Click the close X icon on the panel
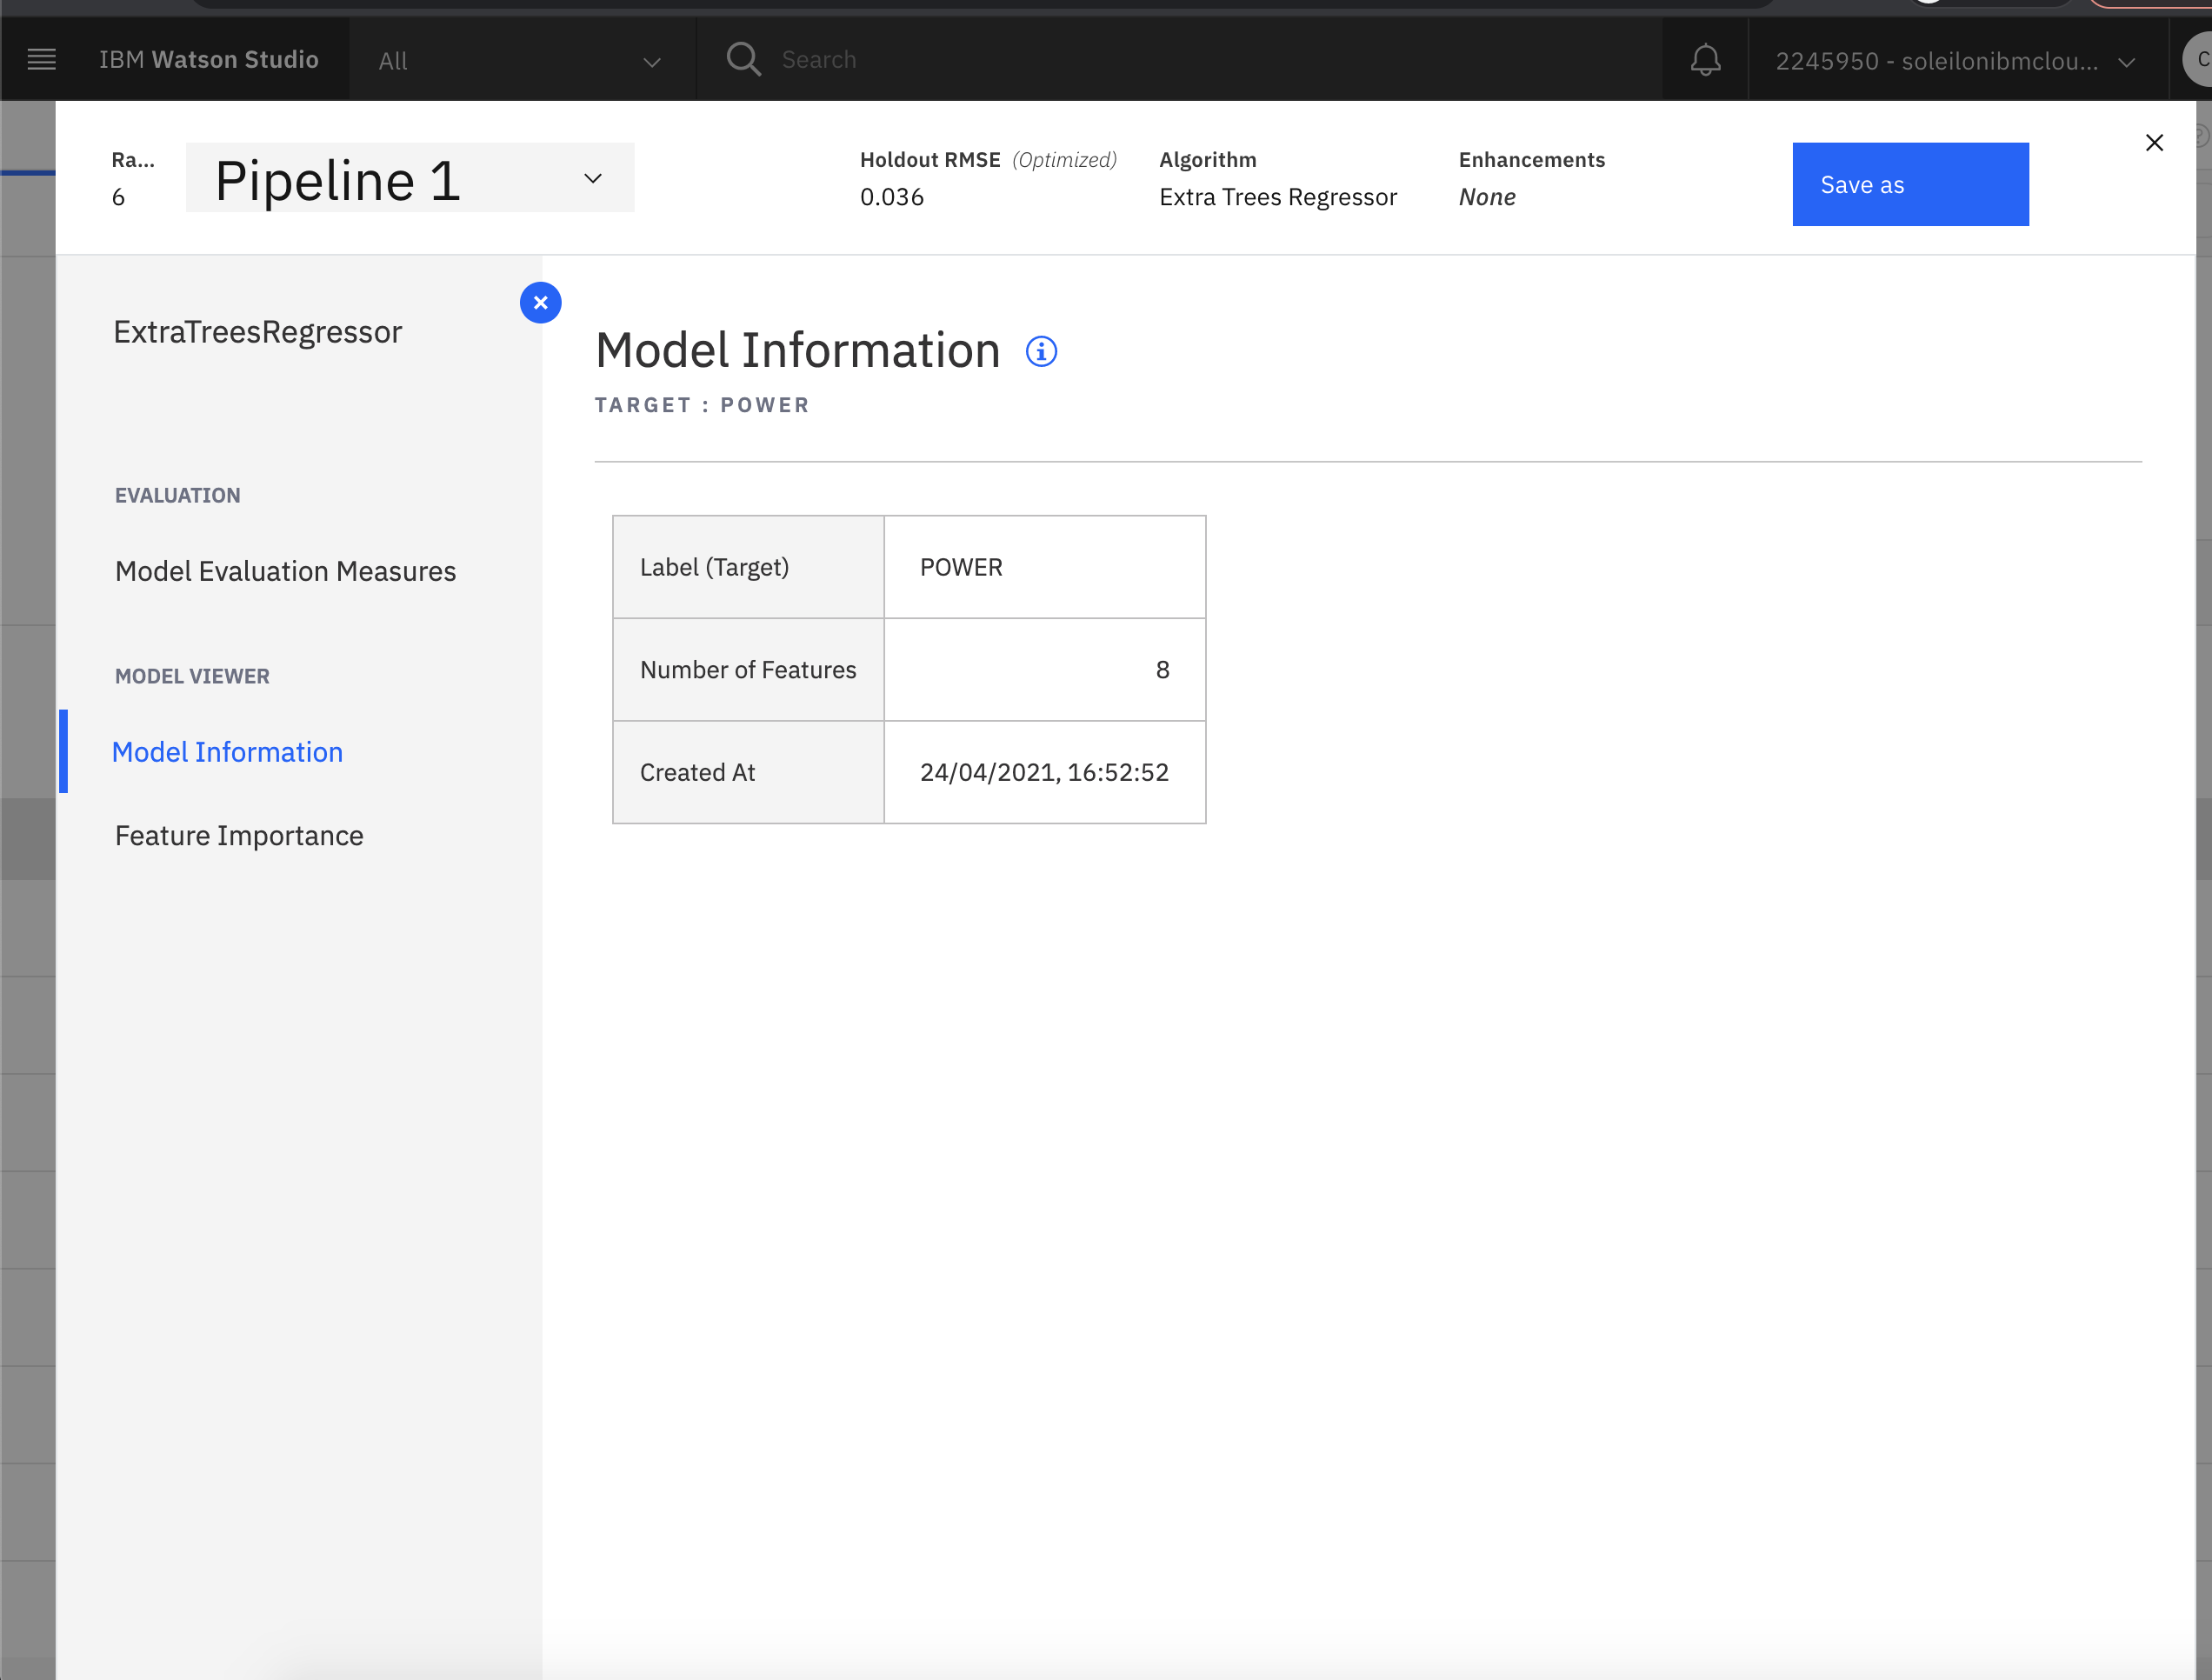Viewport: 2212px width, 1680px height. click(x=2154, y=143)
